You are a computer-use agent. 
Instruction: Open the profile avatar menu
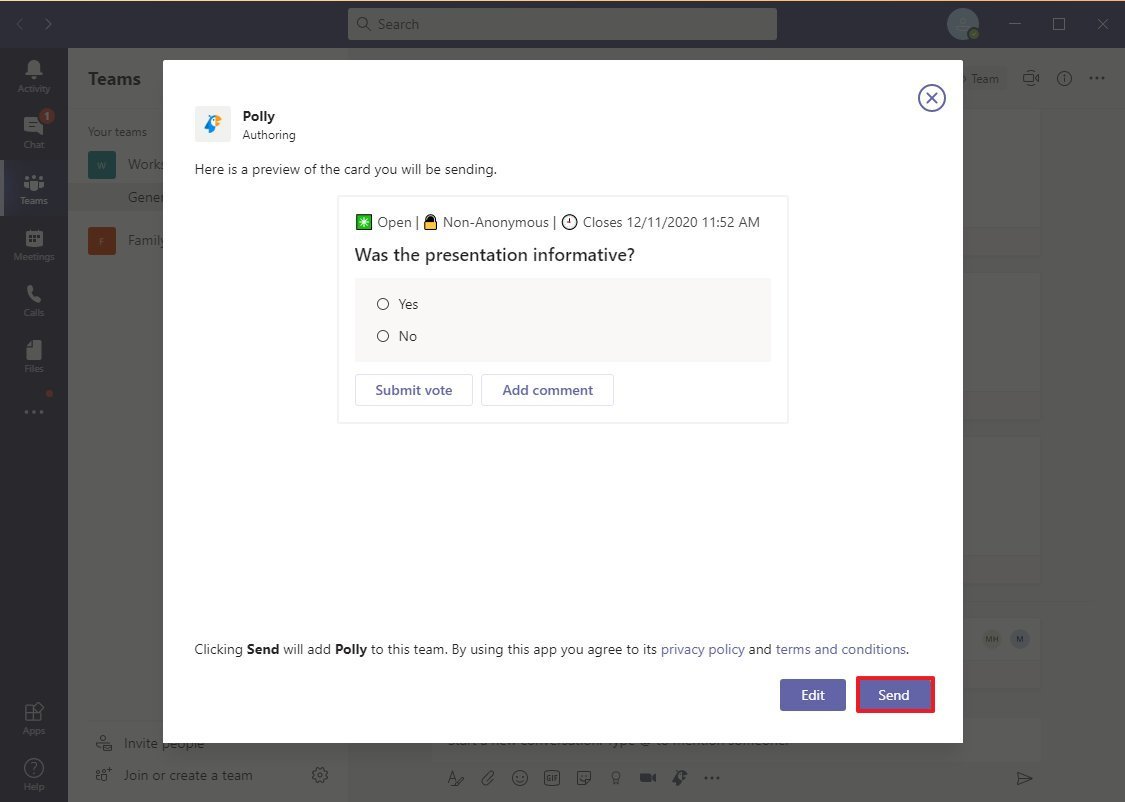click(963, 24)
